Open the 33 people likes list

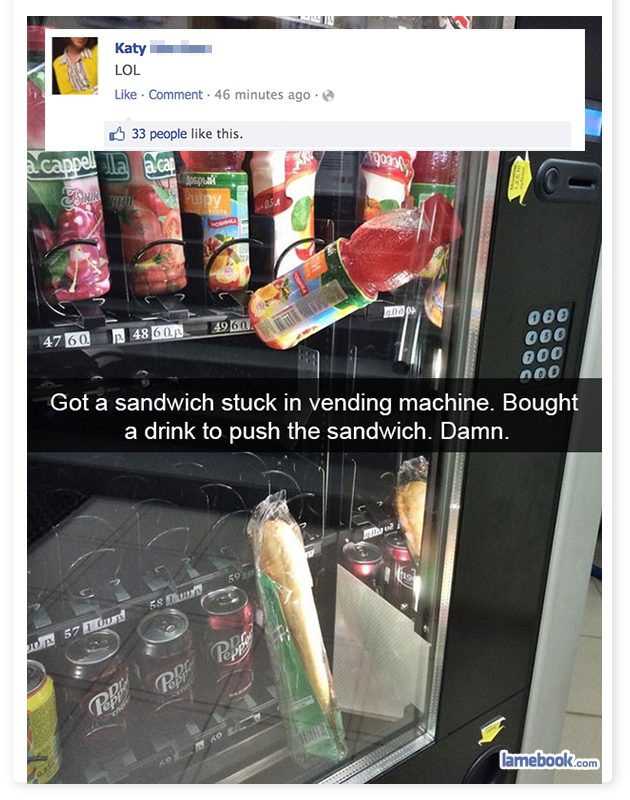pyautogui.click(x=159, y=134)
